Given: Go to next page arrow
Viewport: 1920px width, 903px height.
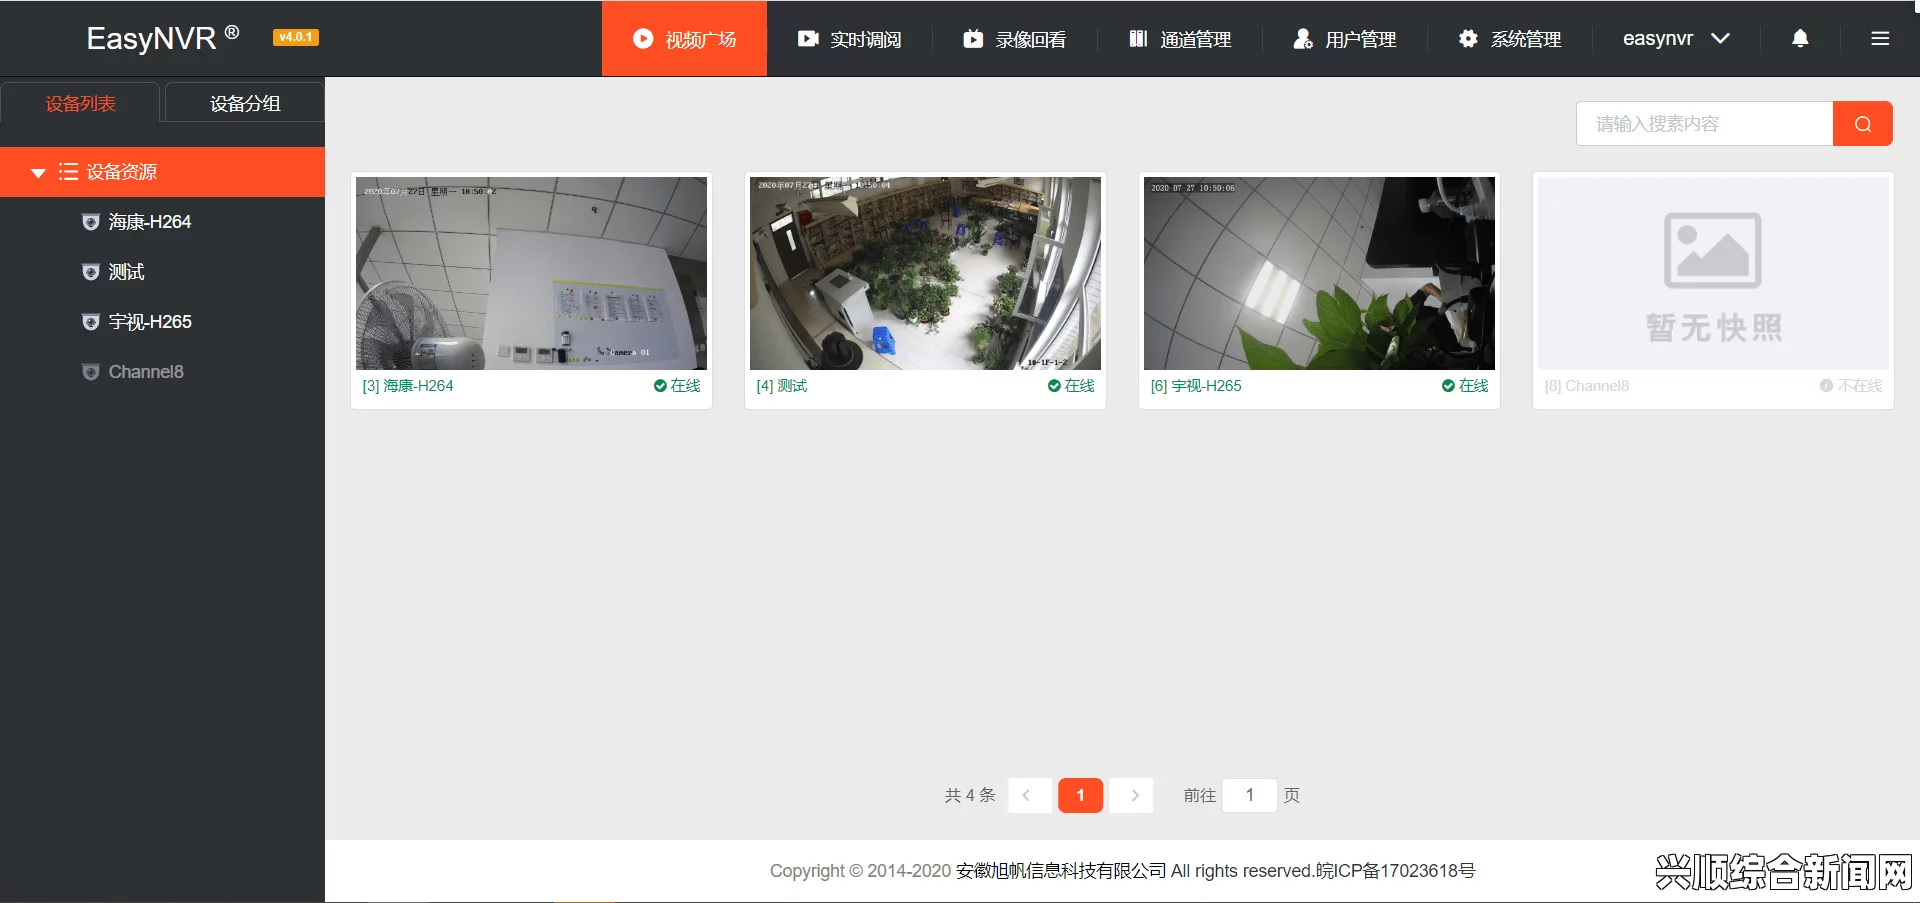Looking at the screenshot, I should coord(1132,795).
